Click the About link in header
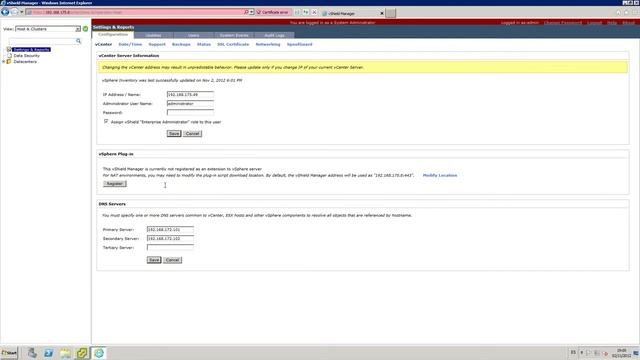The height and width of the screenshot is (360, 640). [629, 22]
